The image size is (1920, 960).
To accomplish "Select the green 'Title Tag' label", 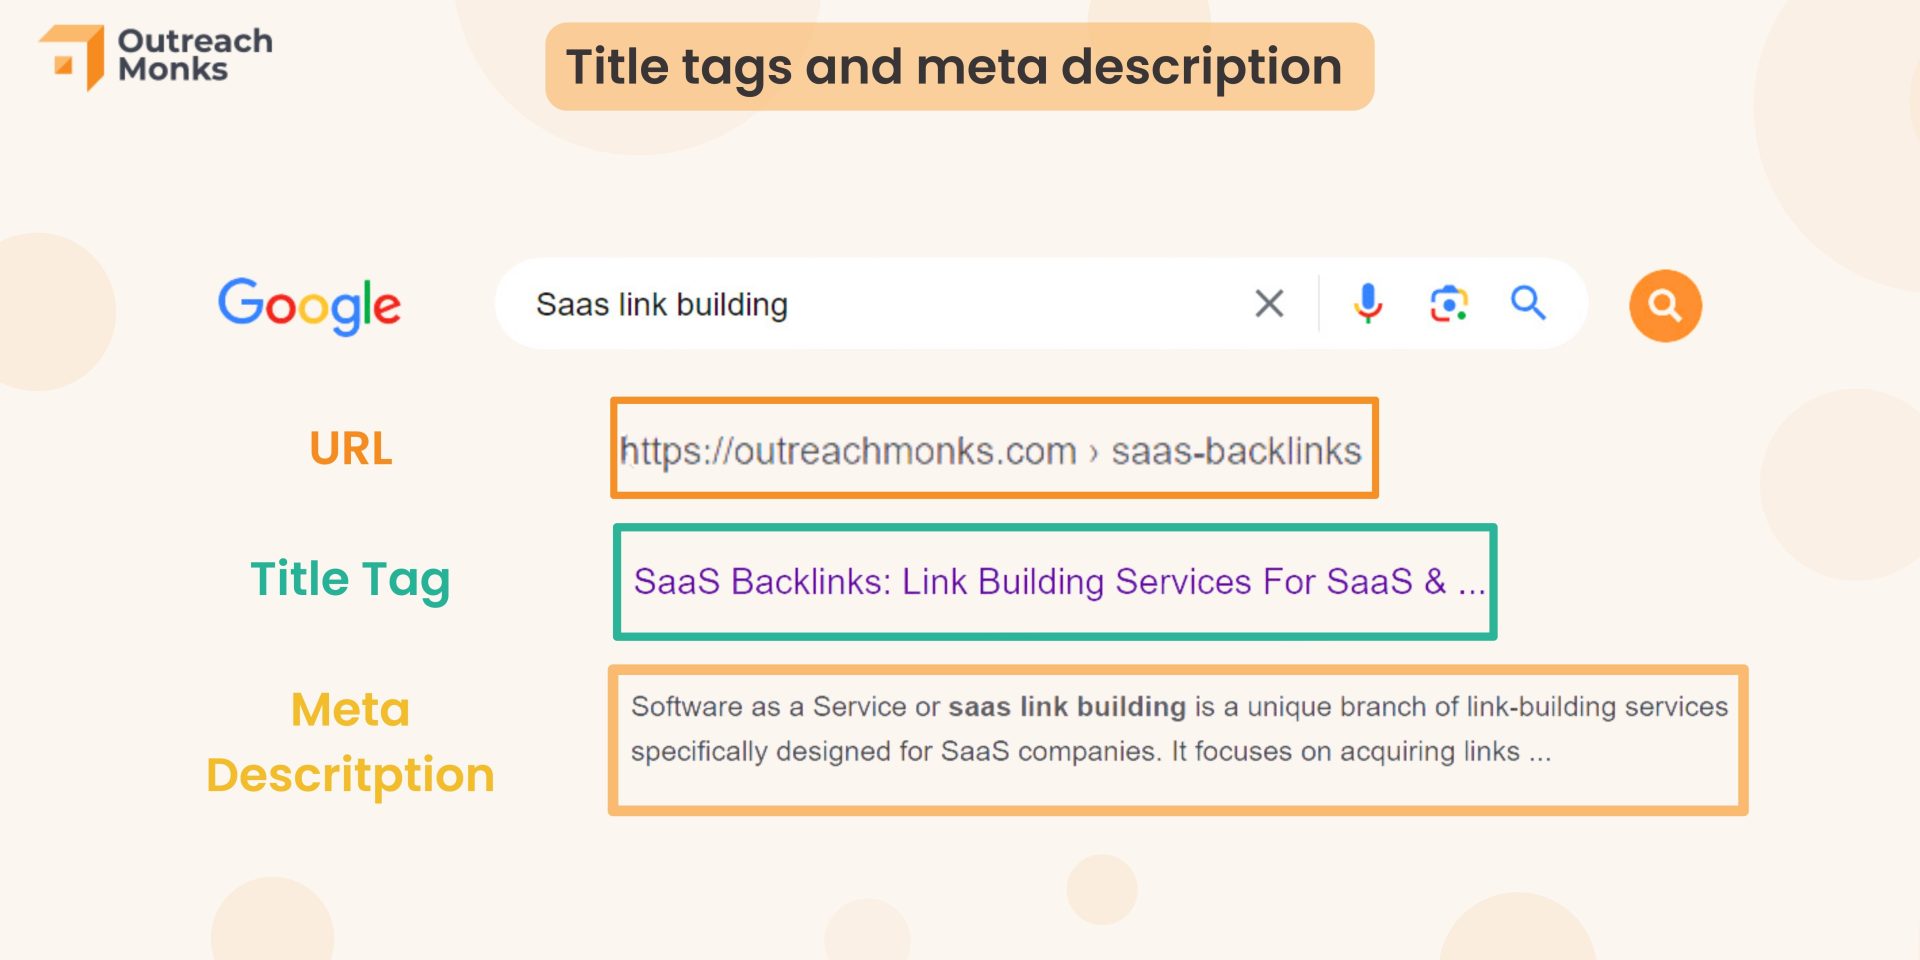I will tap(350, 580).
